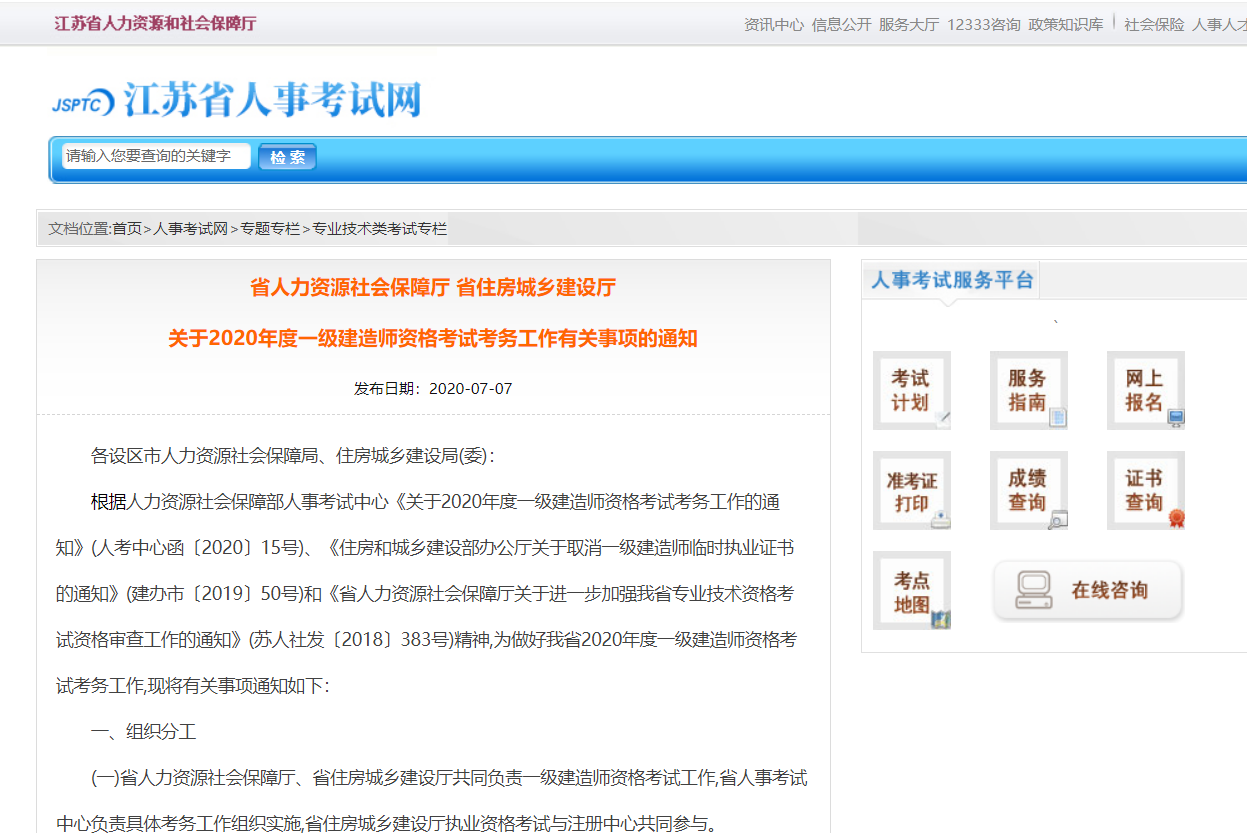Select the 人事考试服务平台 tab header
1247x833 pixels.
[951, 280]
